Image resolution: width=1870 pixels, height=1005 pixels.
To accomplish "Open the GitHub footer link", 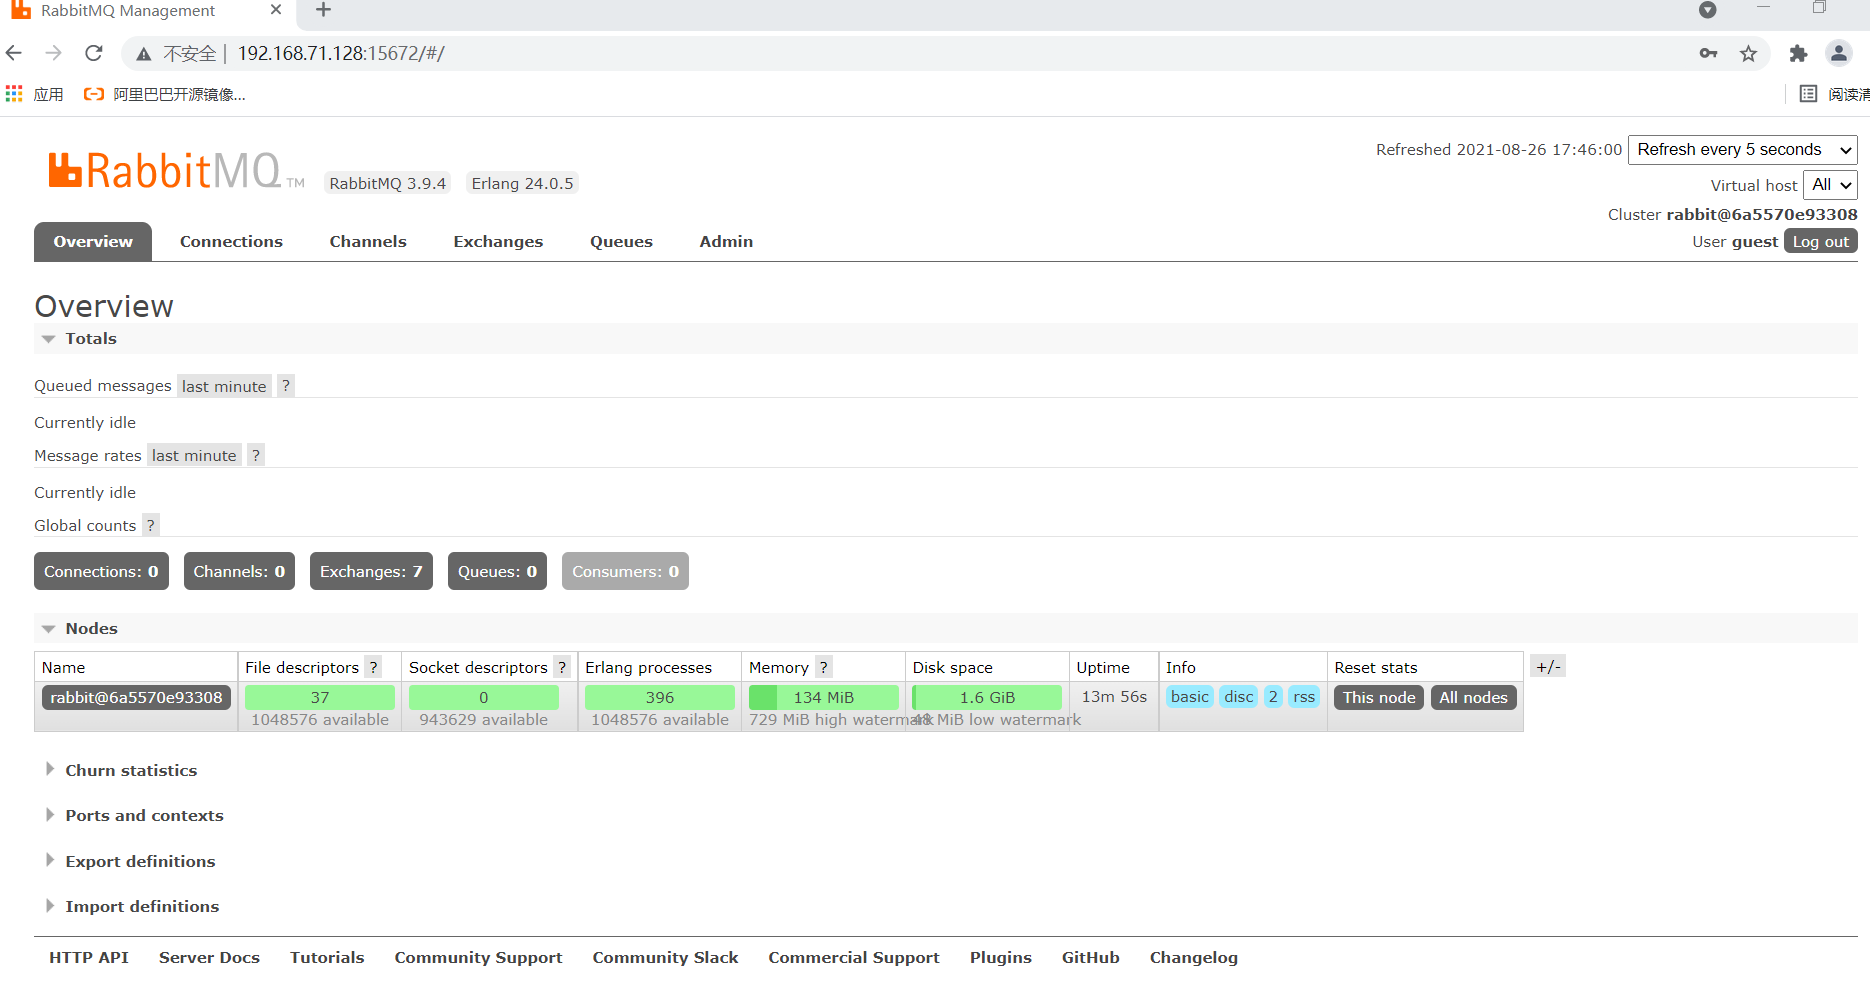I will [x=1090, y=958].
